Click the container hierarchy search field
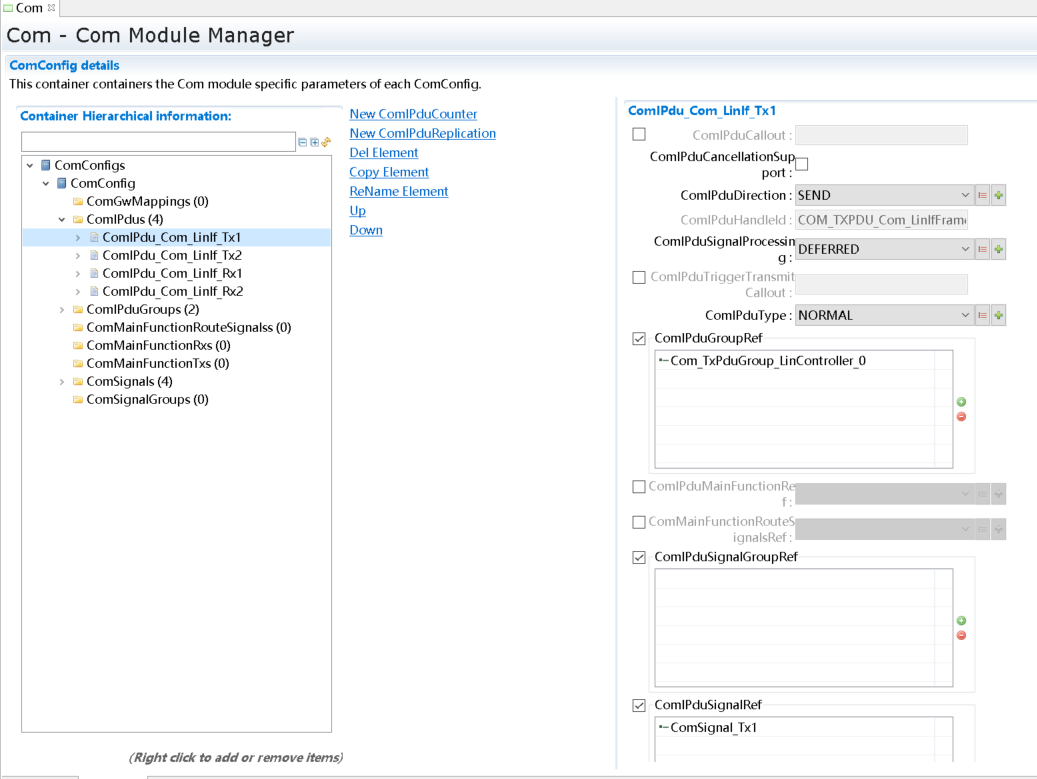The image size is (1037, 779). pyautogui.click(x=158, y=143)
